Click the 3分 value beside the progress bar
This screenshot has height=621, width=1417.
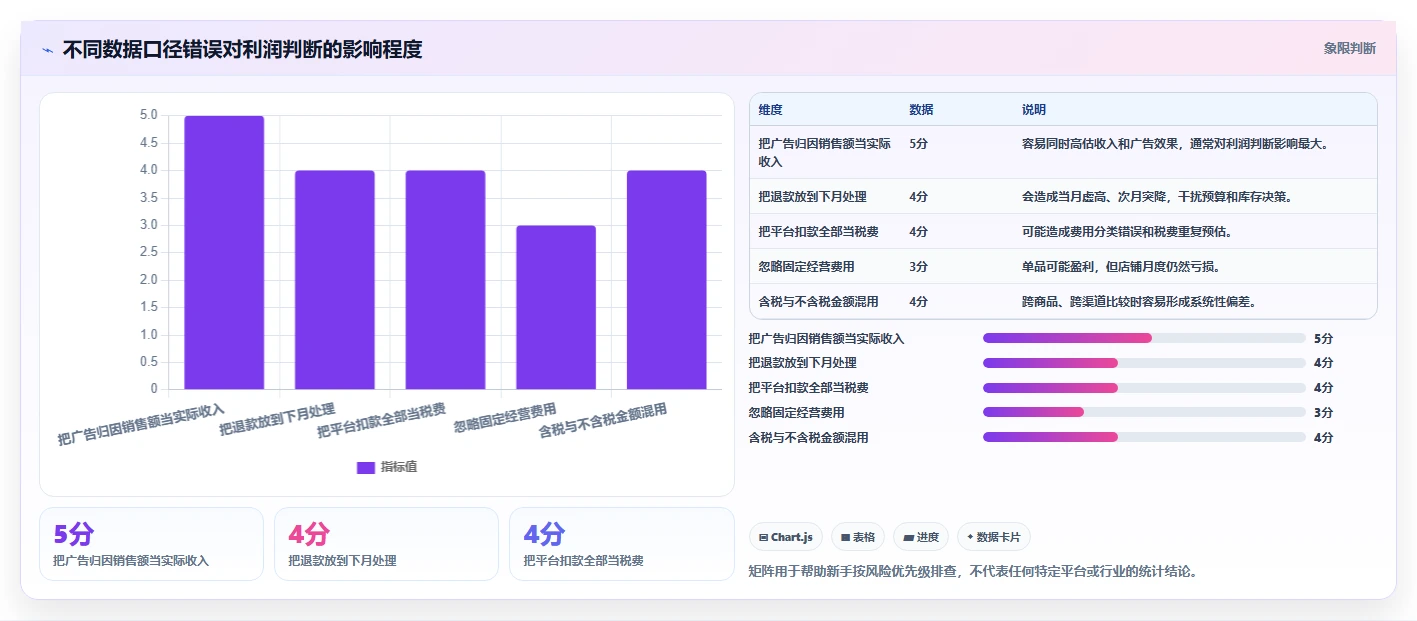pos(1323,412)
